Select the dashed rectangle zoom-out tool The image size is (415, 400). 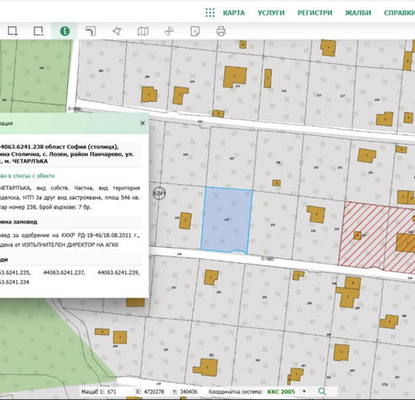[39, 31]
